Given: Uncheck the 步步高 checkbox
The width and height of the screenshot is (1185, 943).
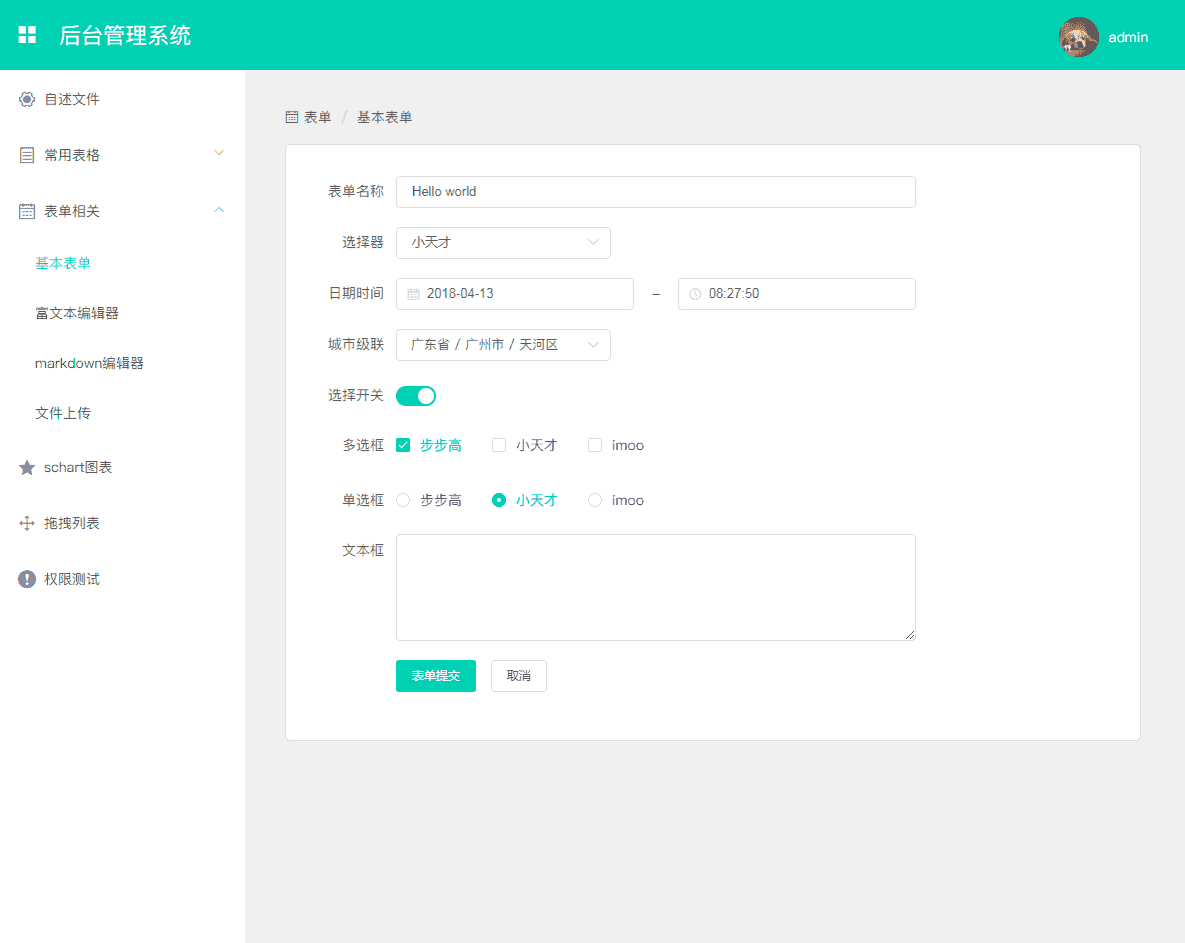Looking at the screenshot, I should (x=403, y=446).
